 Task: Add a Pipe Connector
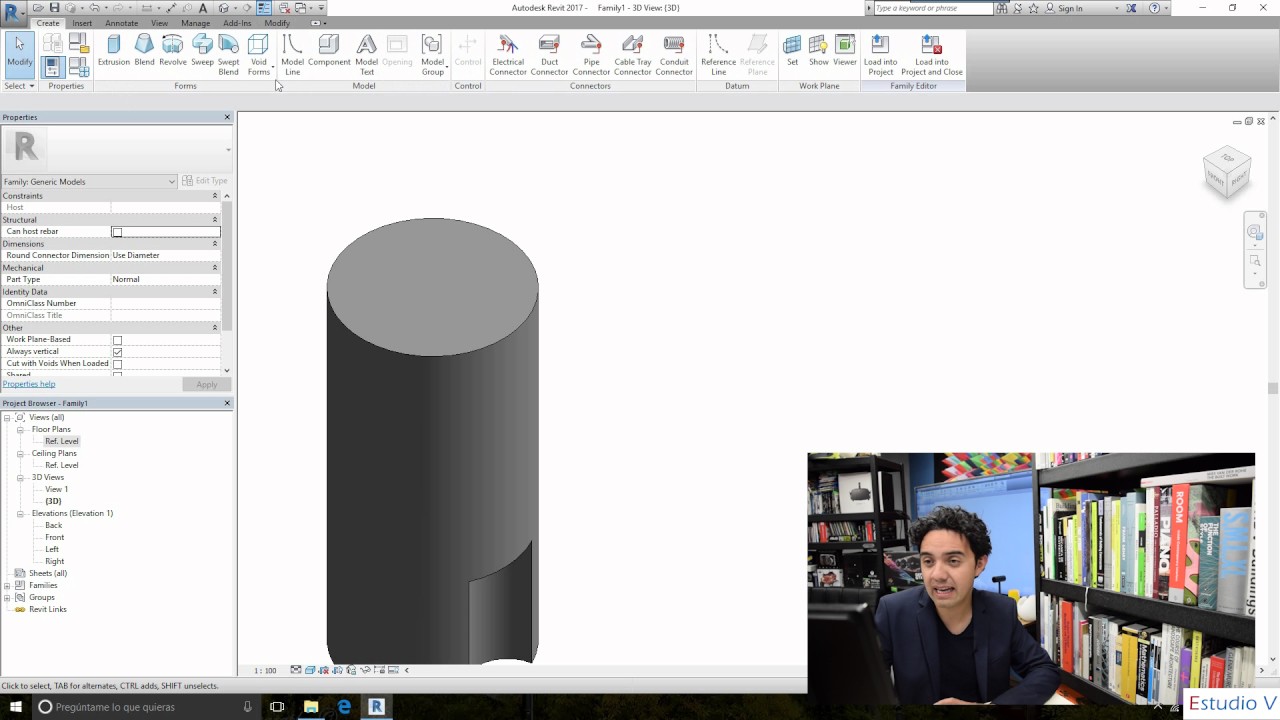point(591,54)
